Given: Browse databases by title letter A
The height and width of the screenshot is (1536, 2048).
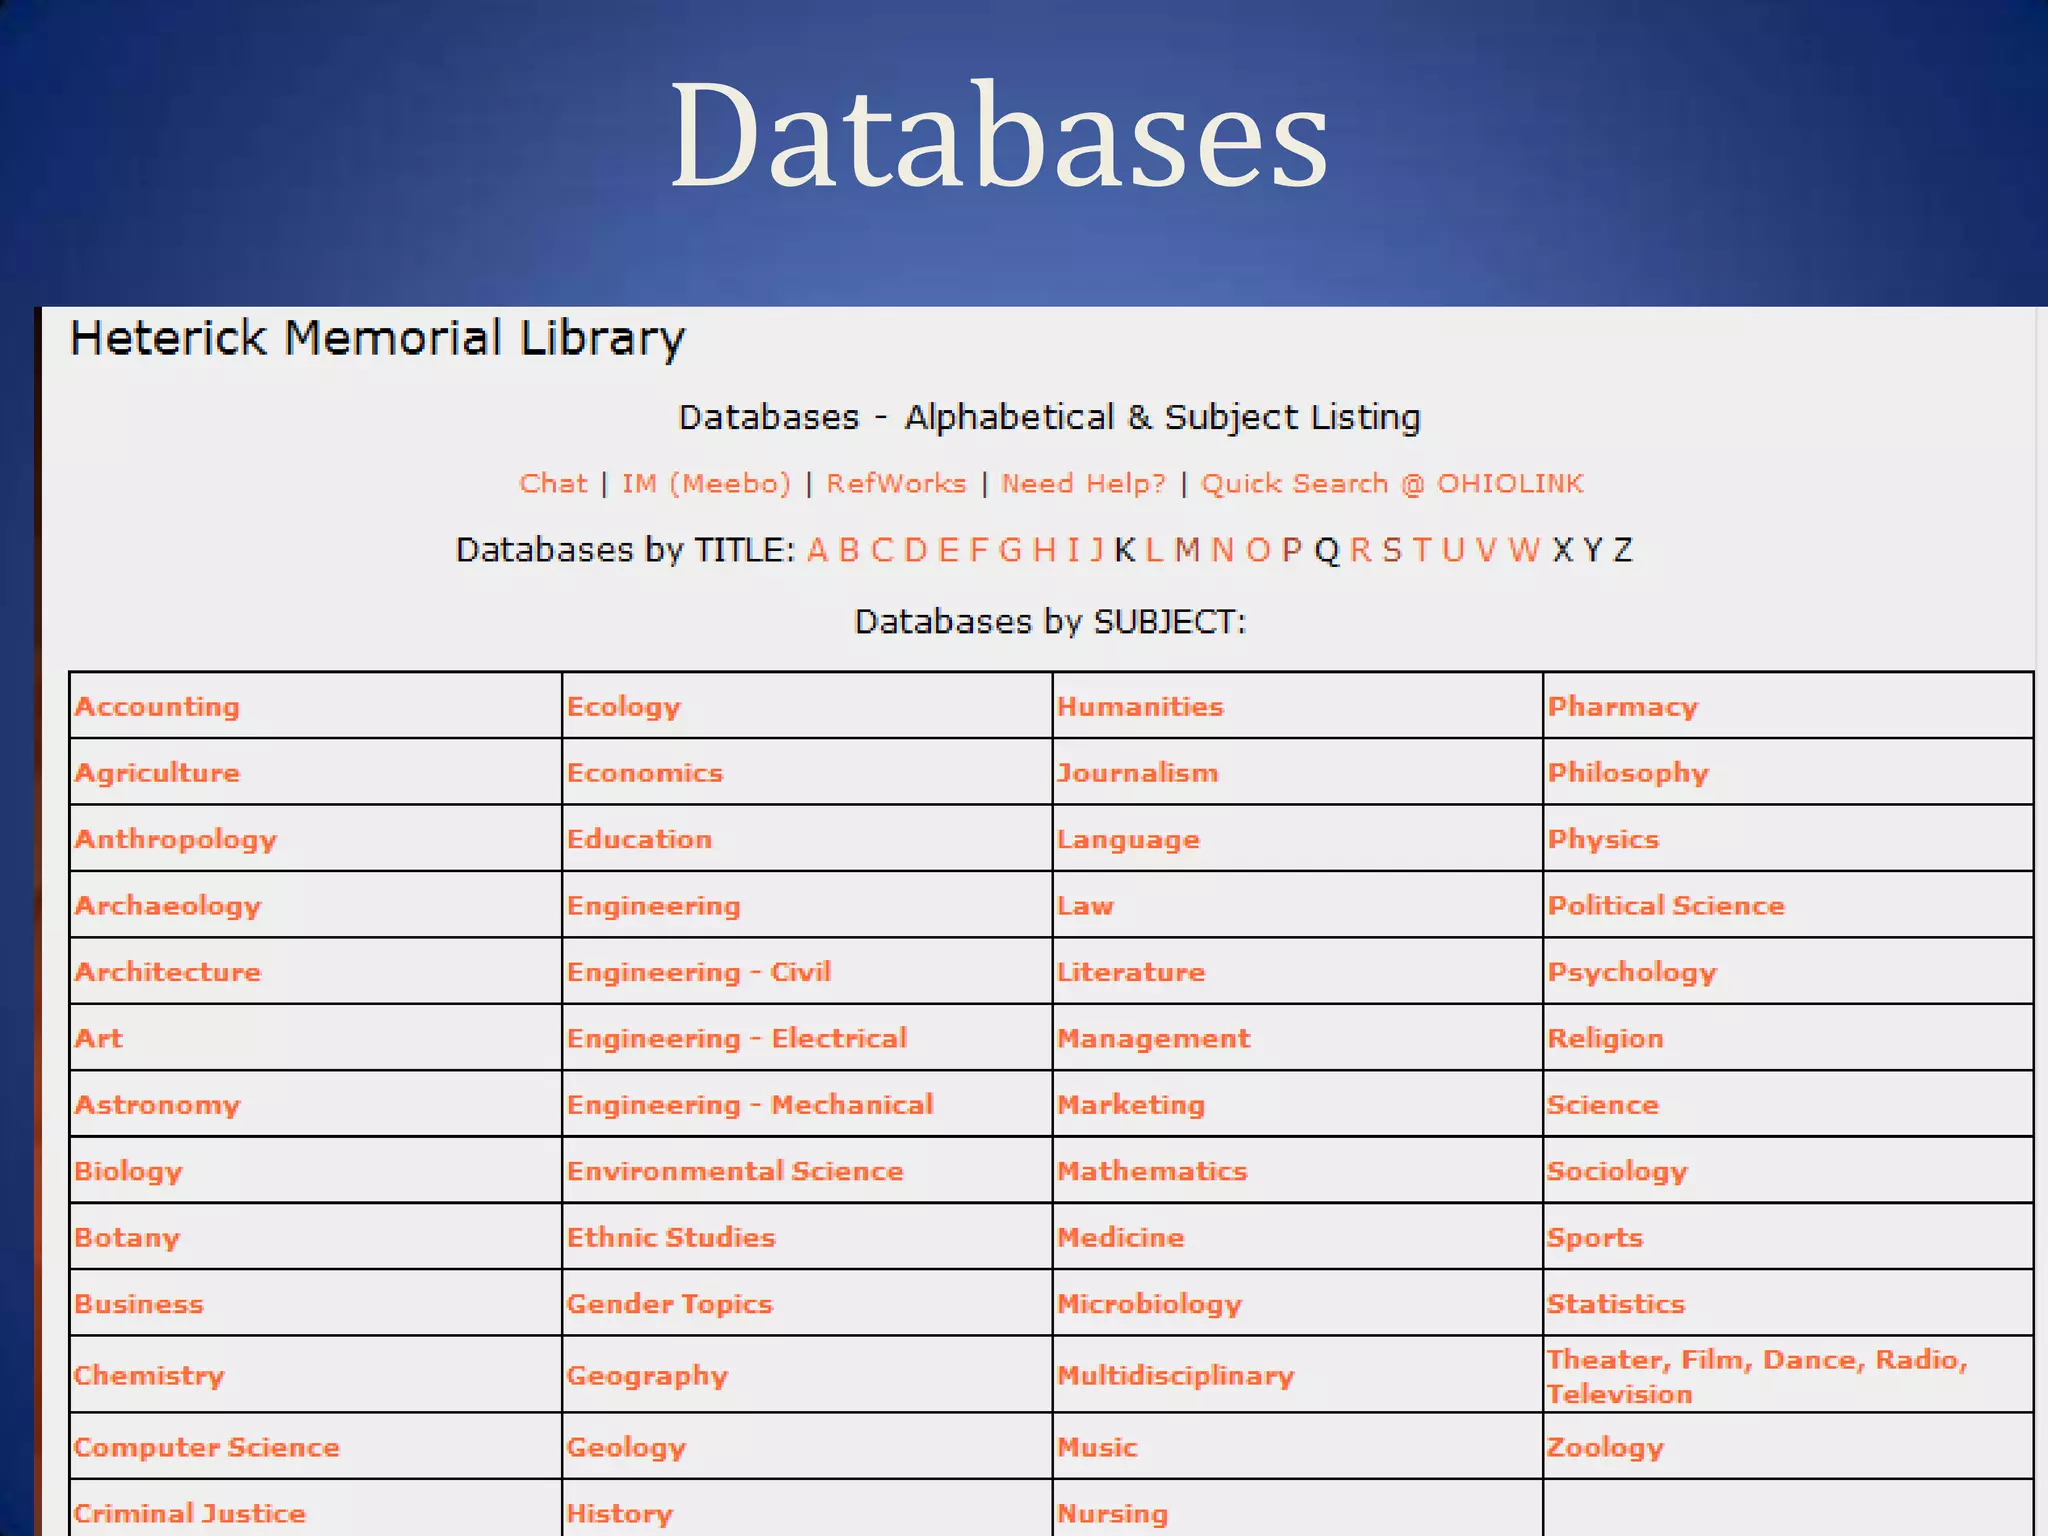Looking at the screenshot, I should click(x=817, y=550).
